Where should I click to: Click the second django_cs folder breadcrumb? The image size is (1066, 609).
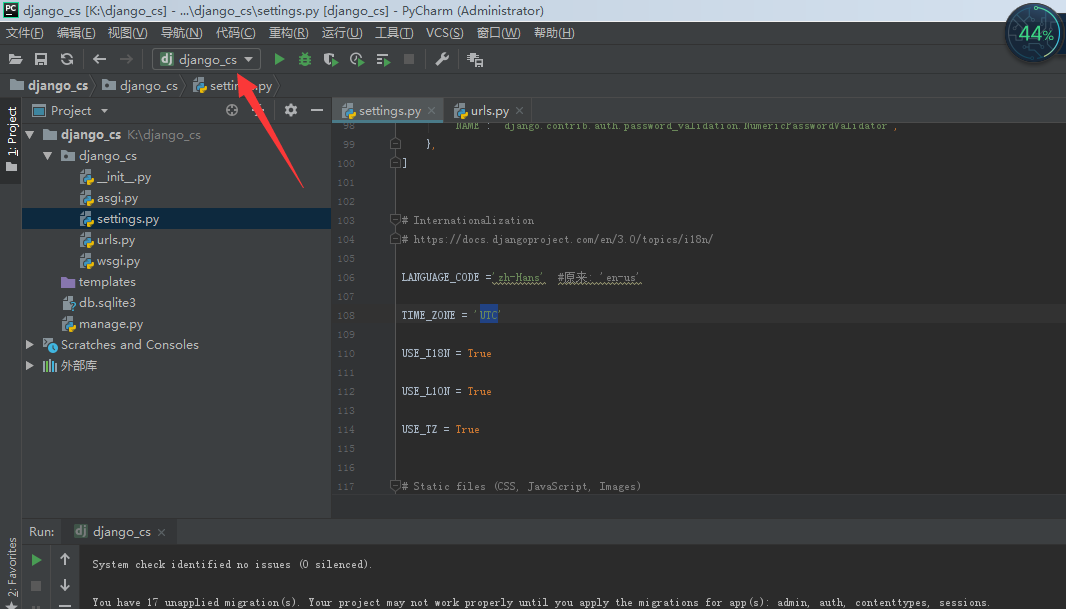pos(140,86)
